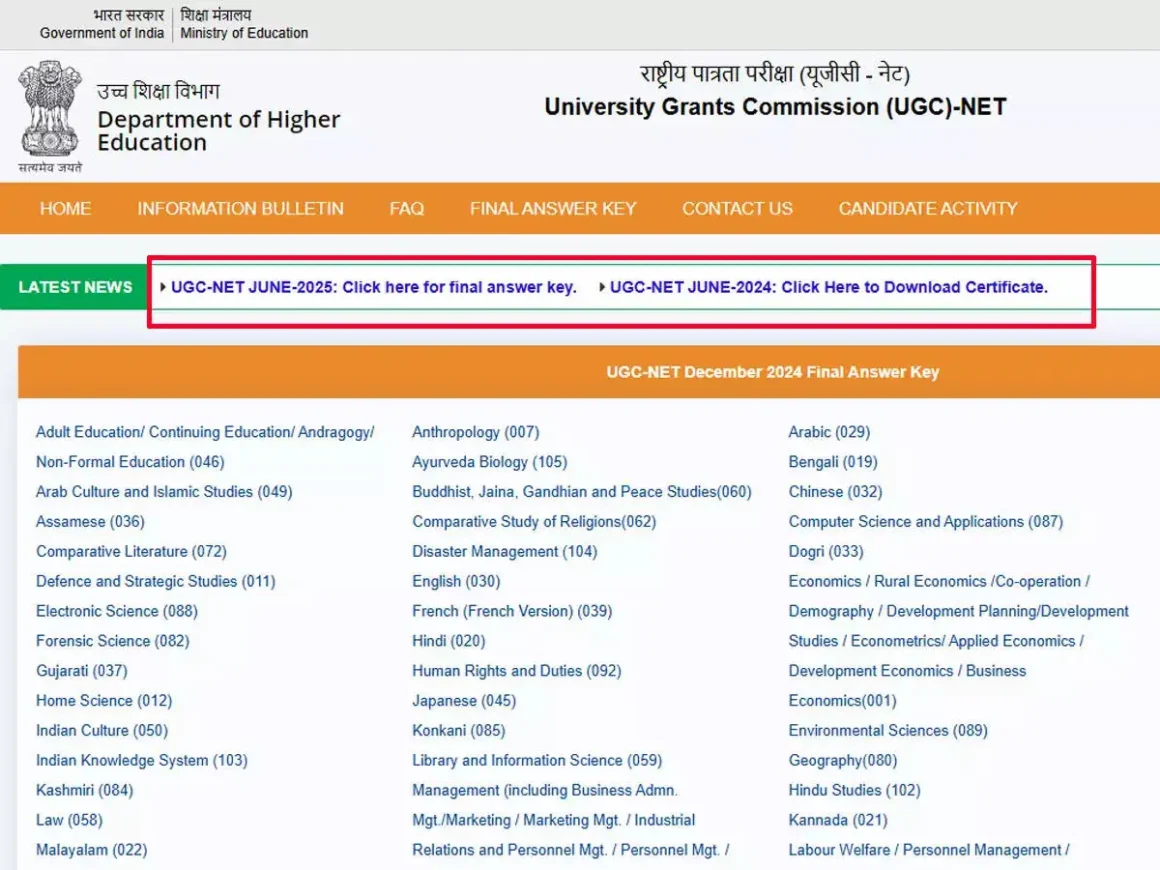Viewport: 1160px width, 870px height.
Task: Click the Japanese (045) link
Action: (464, 701)
